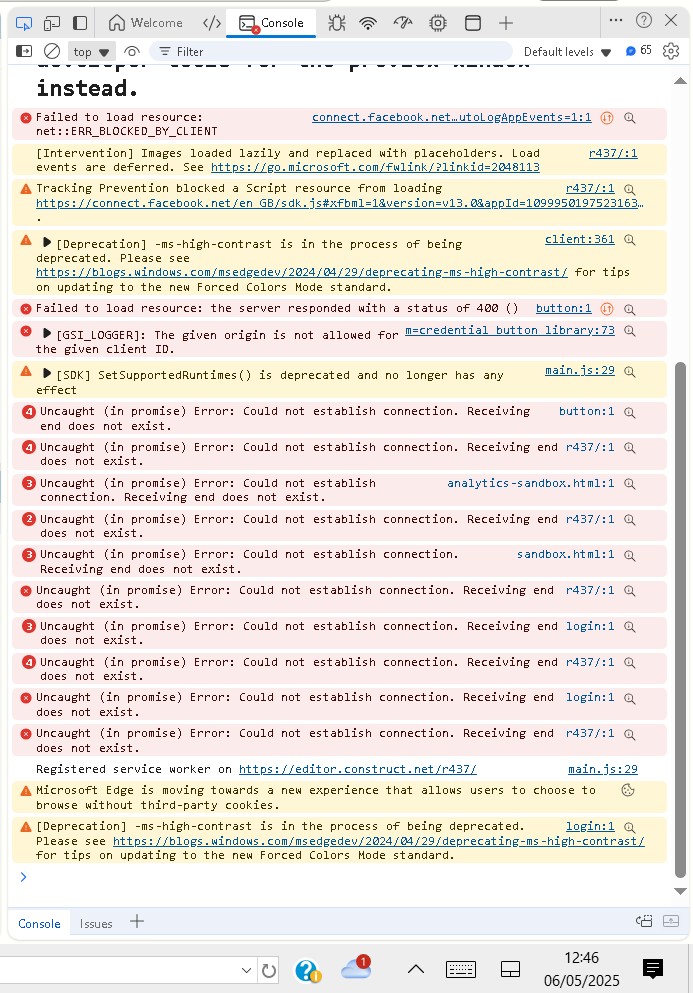Click the refresh icon beside taskbar address box
This screenshot has height=993, width=693.
269,970
